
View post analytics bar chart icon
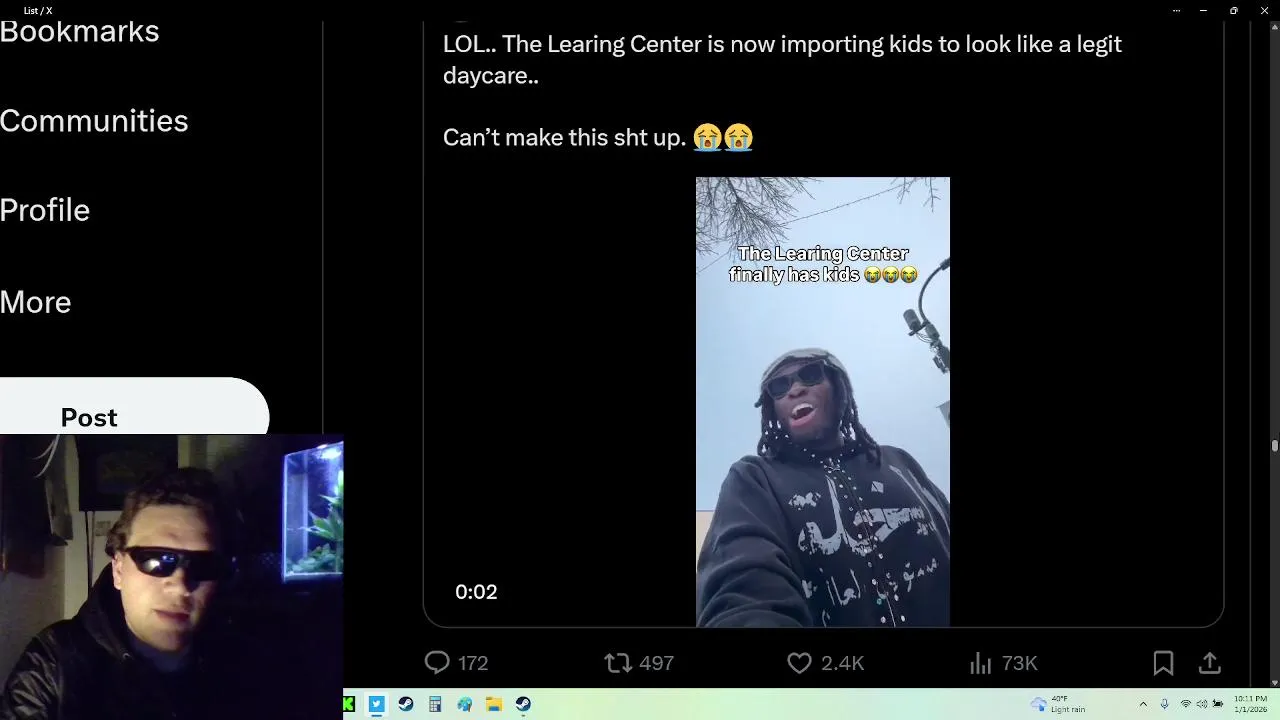click(980, 662)
